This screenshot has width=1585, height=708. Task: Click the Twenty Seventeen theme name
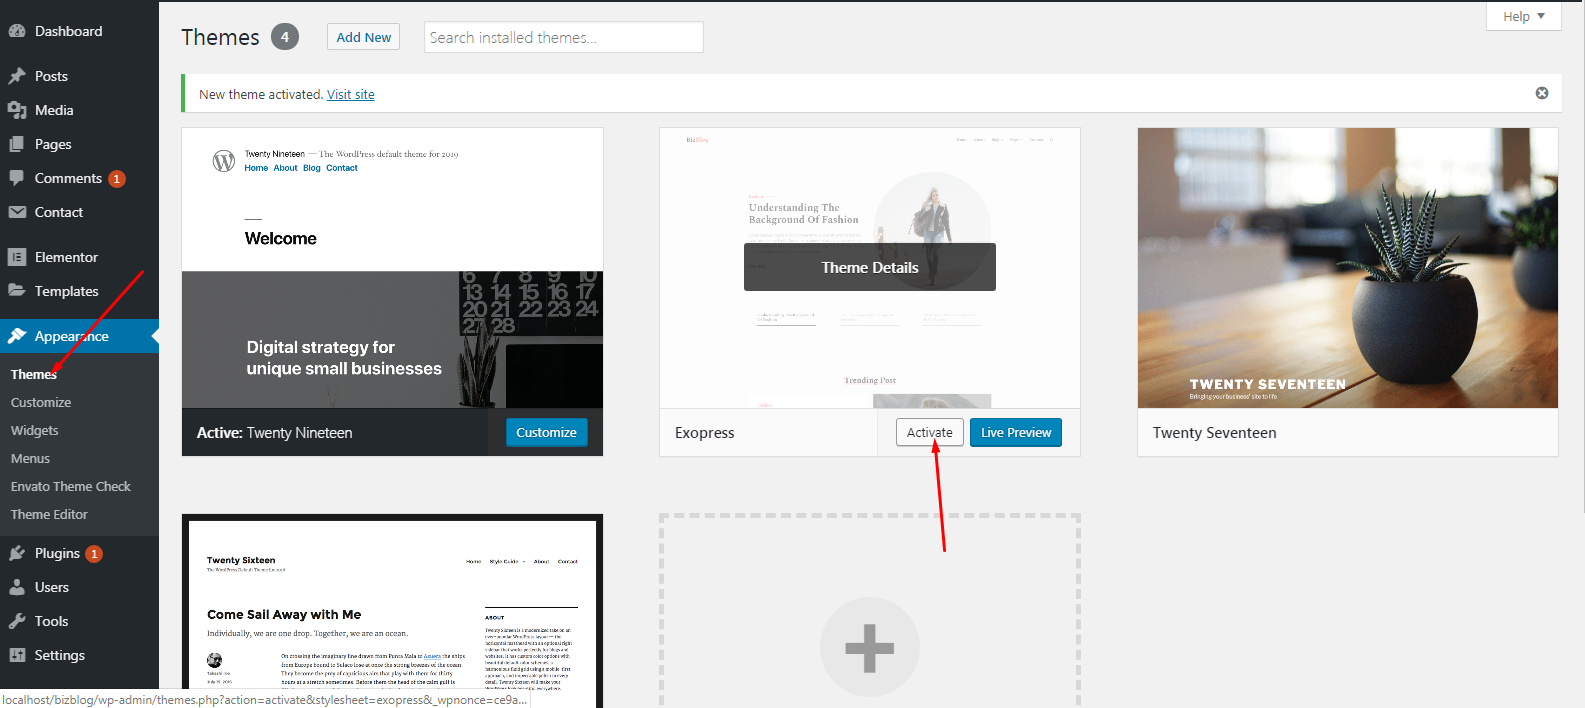coord(1214,433)
